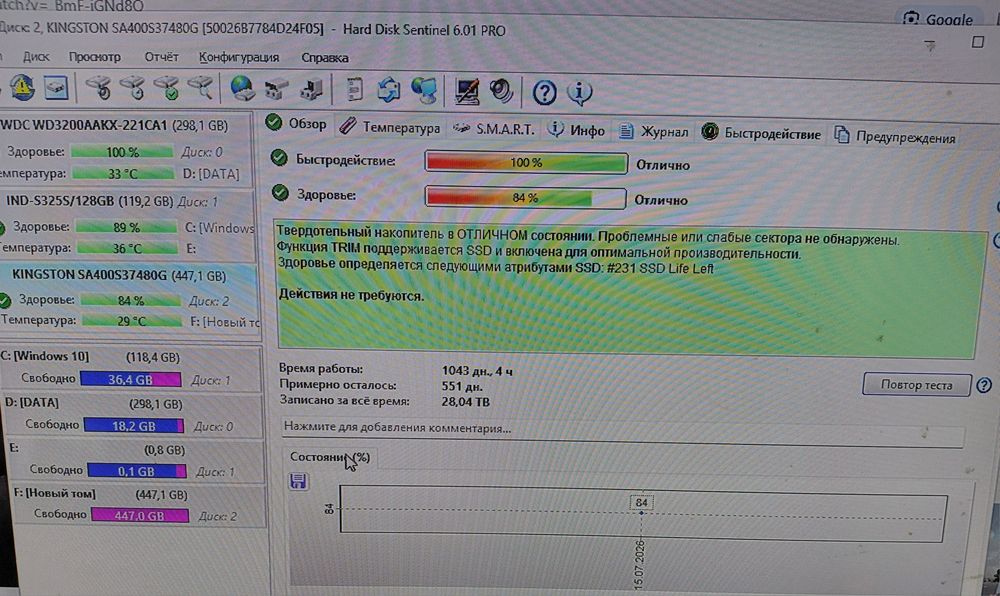This screenshot has height=596, width=1000.
Task: Open the Конфигурация menu
Action: click(239, 57)
